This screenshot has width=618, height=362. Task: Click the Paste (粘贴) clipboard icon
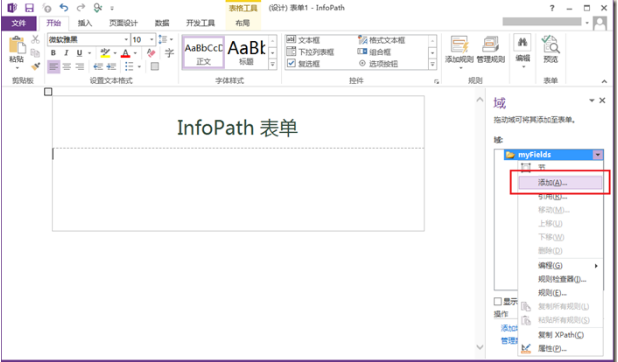click(x=17, y=45)
